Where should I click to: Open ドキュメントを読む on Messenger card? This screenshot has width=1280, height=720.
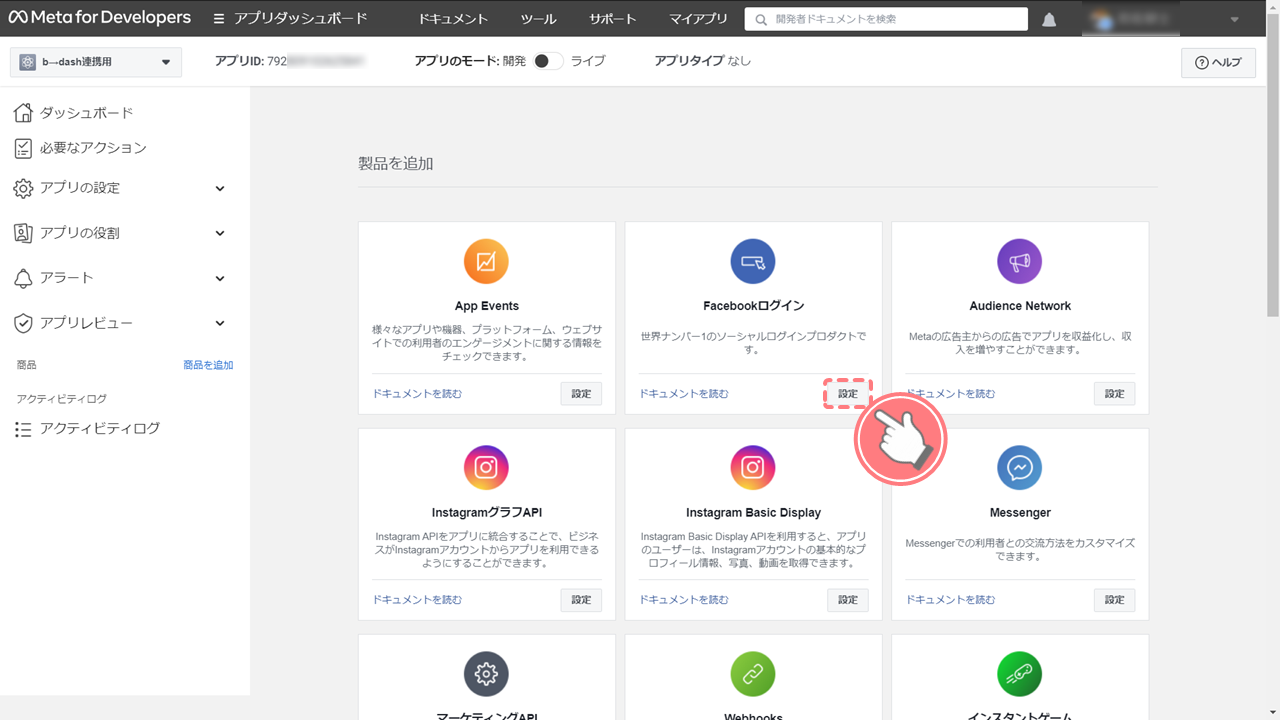coord(951,600)
